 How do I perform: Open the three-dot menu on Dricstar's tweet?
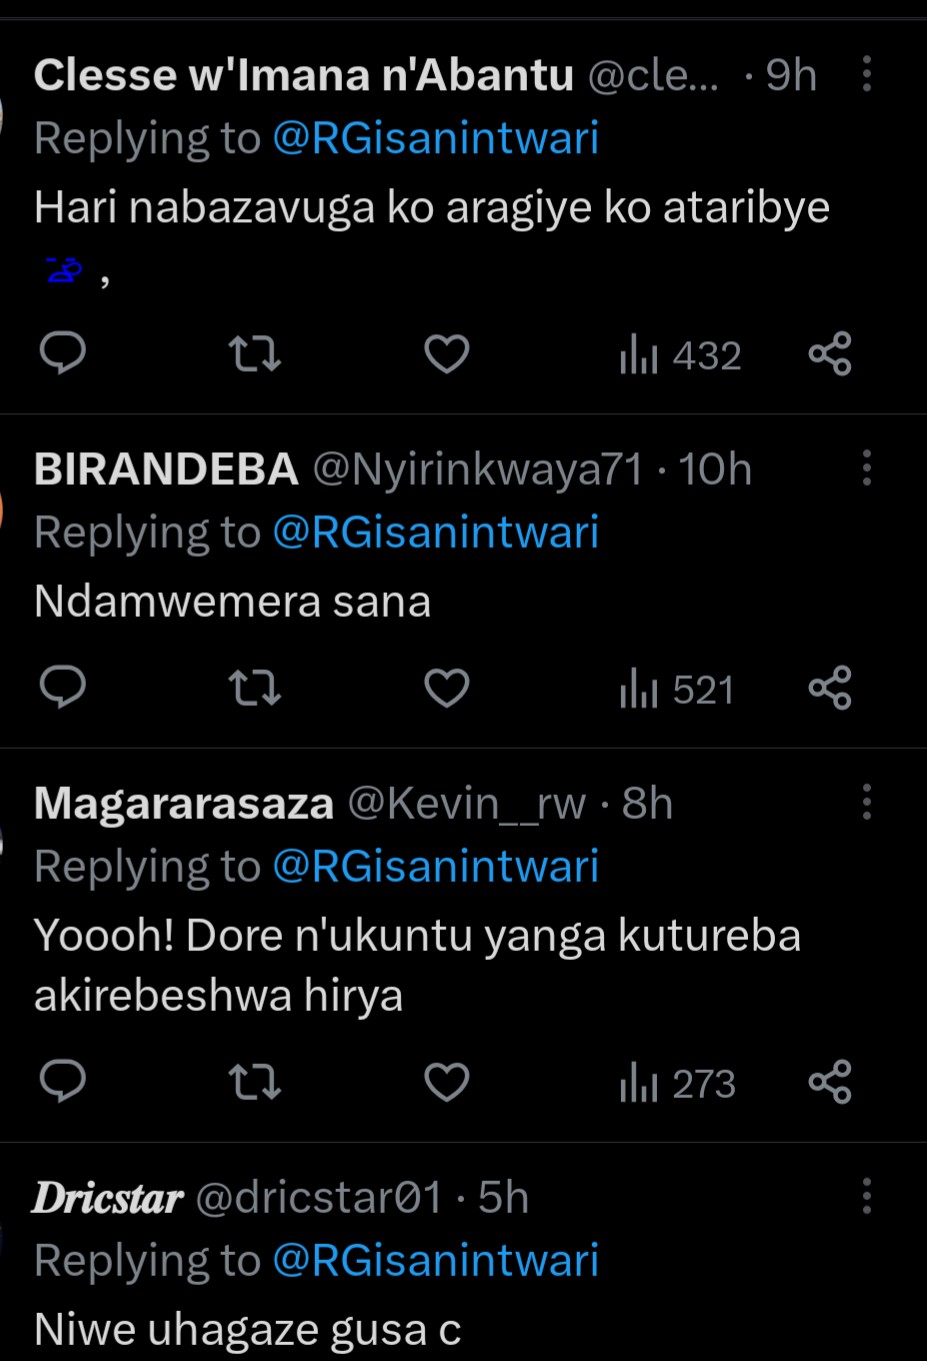tap(866, 1196)
